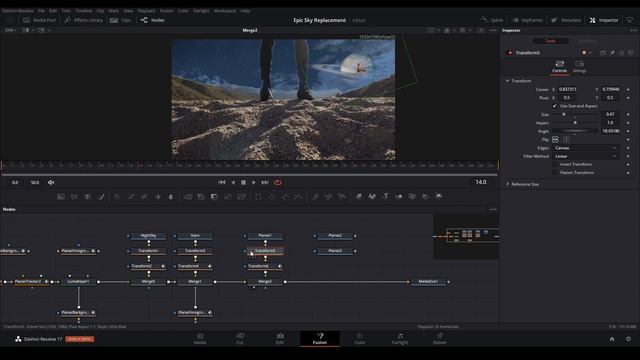Click the Angle value field
Image resolution: width=640 pixels, height=360 pixels.
(x=611, y=131)
